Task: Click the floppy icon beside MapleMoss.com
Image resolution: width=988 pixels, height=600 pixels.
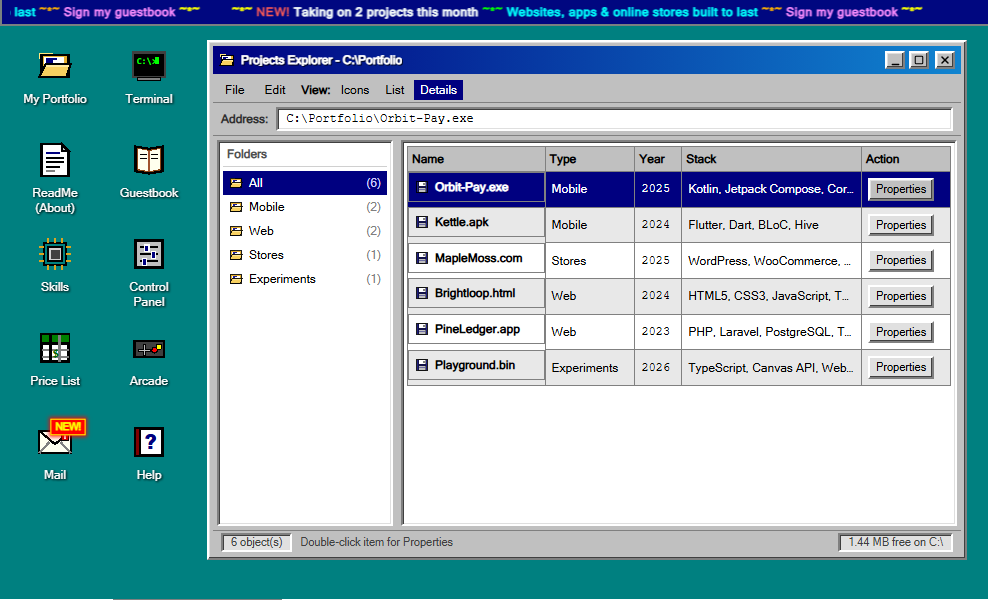Action: (422, 258)
